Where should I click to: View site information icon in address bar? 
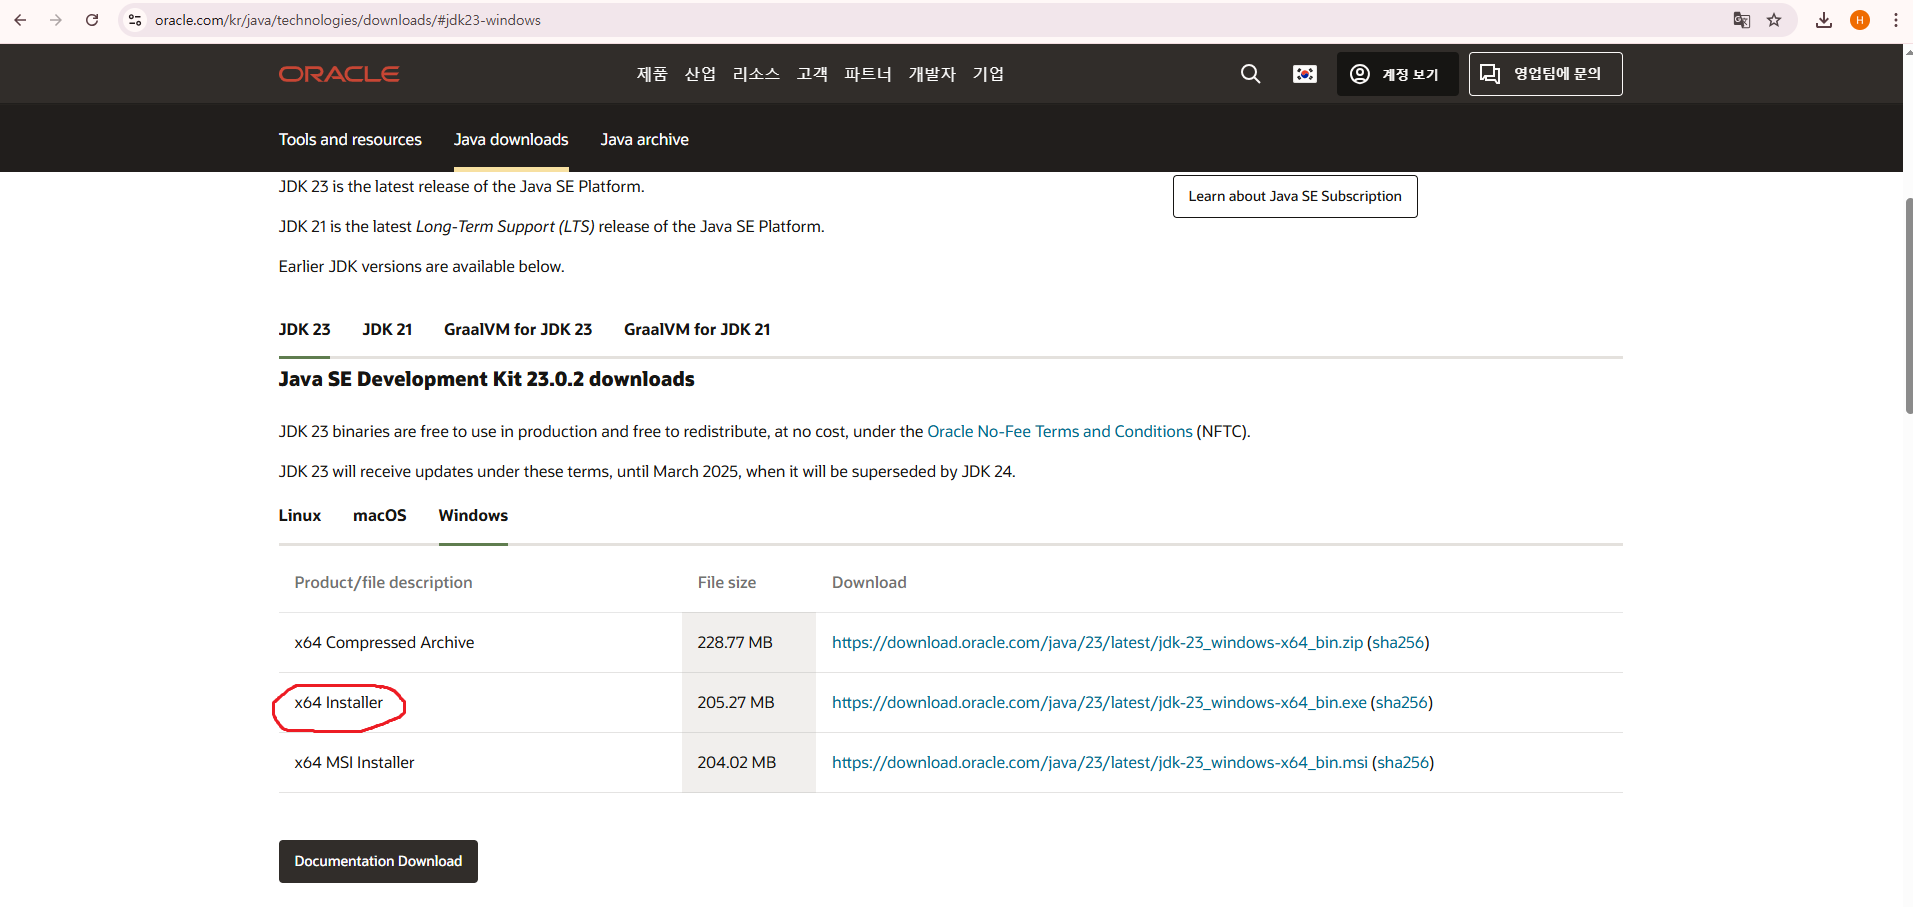[x=135, y=20]
